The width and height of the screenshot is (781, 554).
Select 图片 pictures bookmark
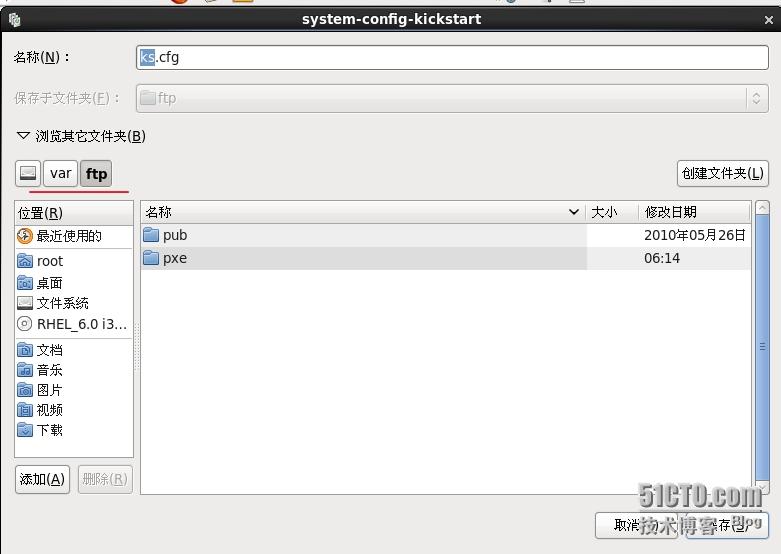(74, 390)
